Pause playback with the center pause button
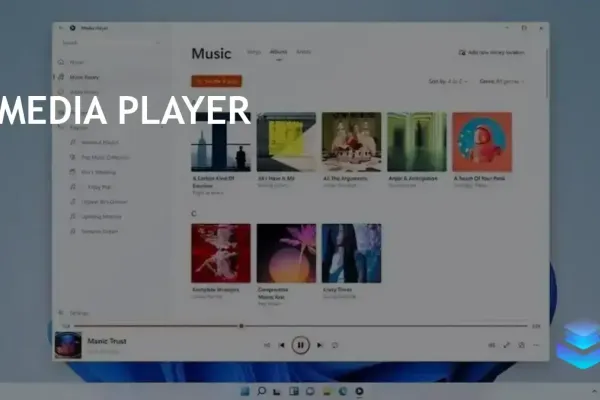Image resolution: width=600 pixels, height=400 pixels. [x=300, y=345]
